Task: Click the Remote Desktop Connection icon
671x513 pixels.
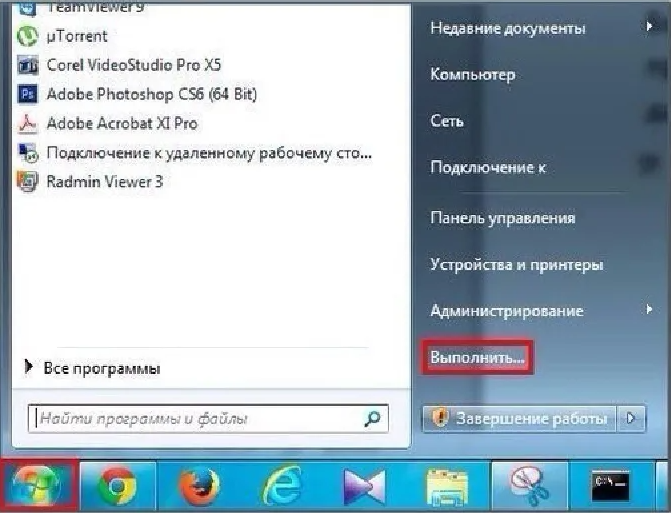Action: (27, 153)
